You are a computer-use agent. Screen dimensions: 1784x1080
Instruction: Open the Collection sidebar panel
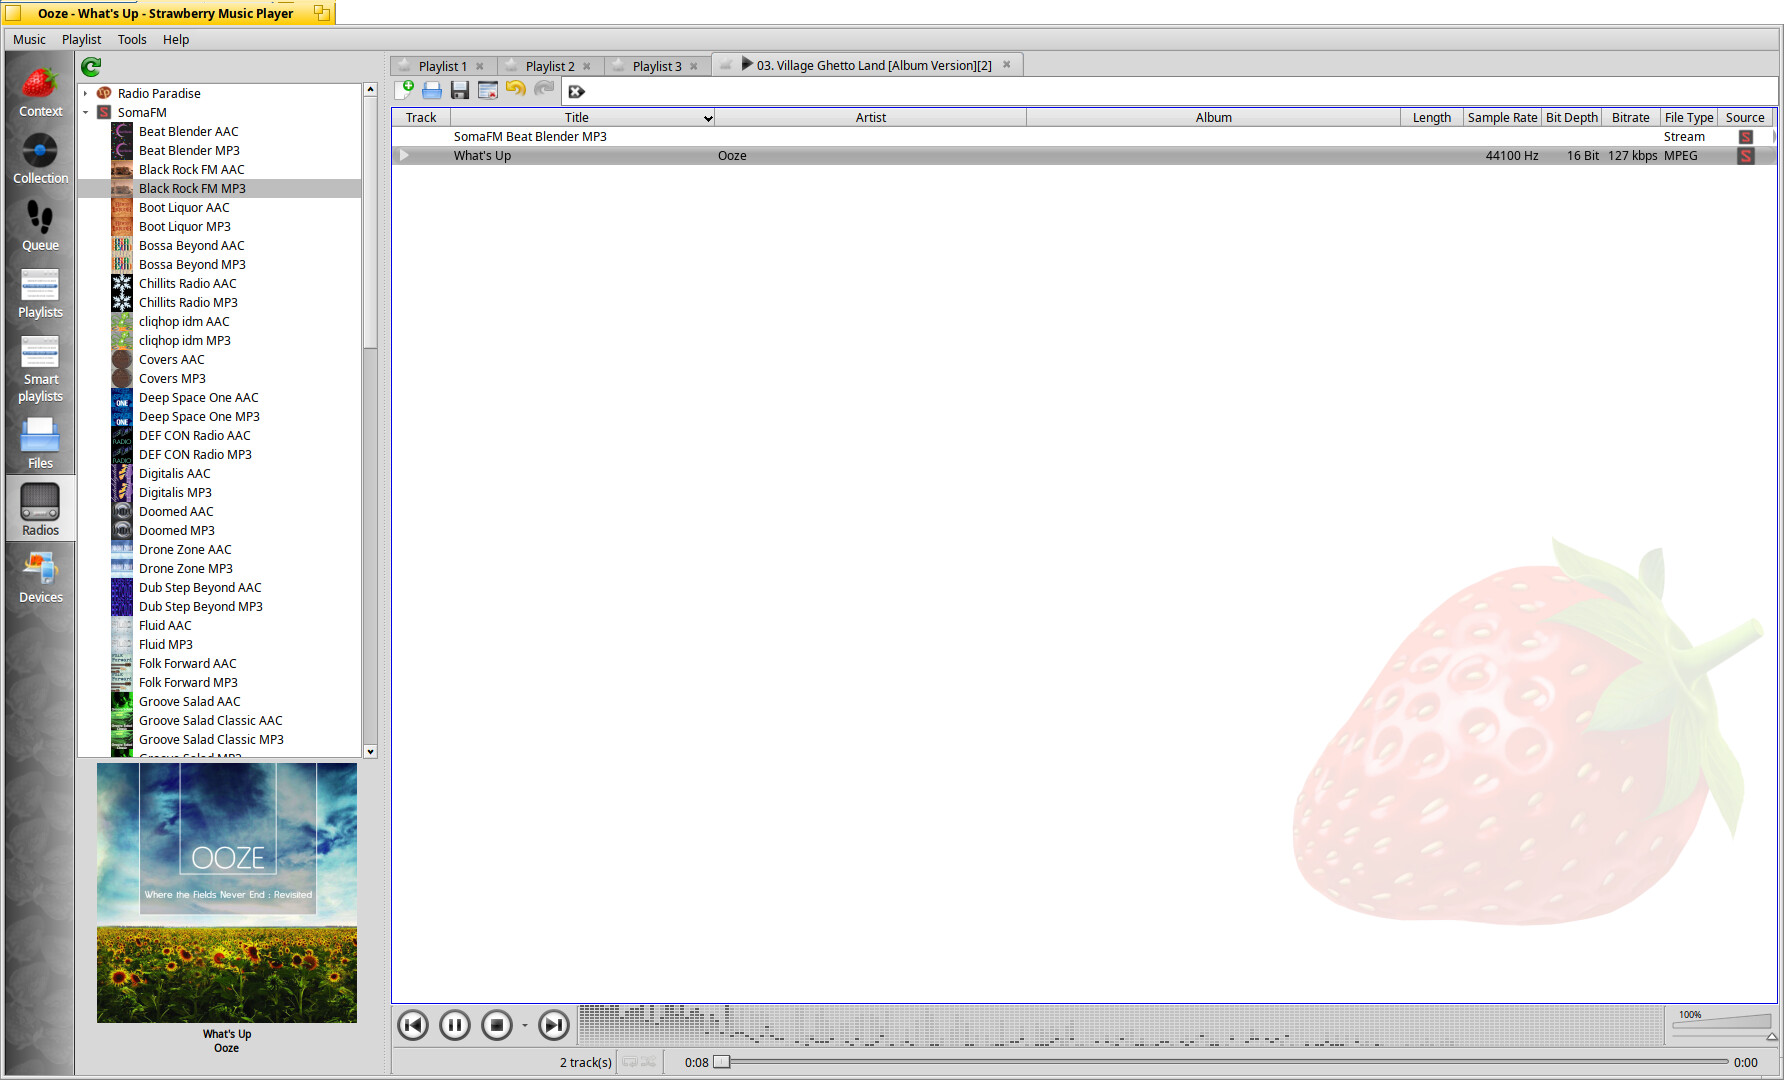(40, 160)
